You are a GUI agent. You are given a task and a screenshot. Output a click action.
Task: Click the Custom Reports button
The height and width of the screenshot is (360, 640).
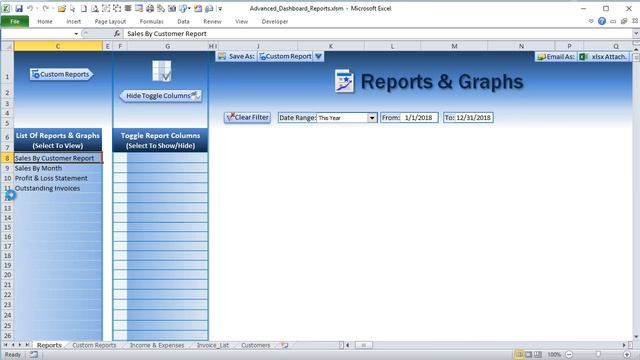coord(62,74)
